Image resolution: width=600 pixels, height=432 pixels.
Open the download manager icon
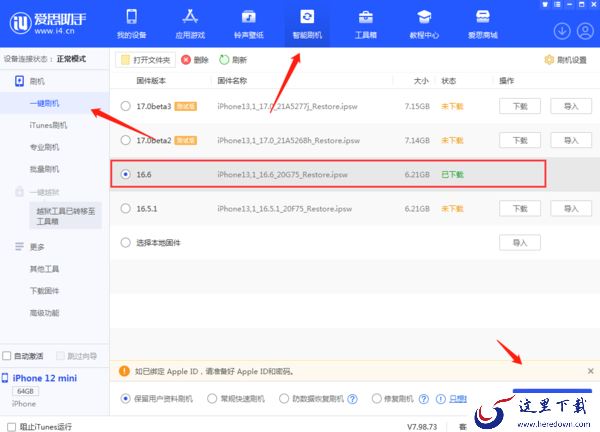[x=562, y=31]
